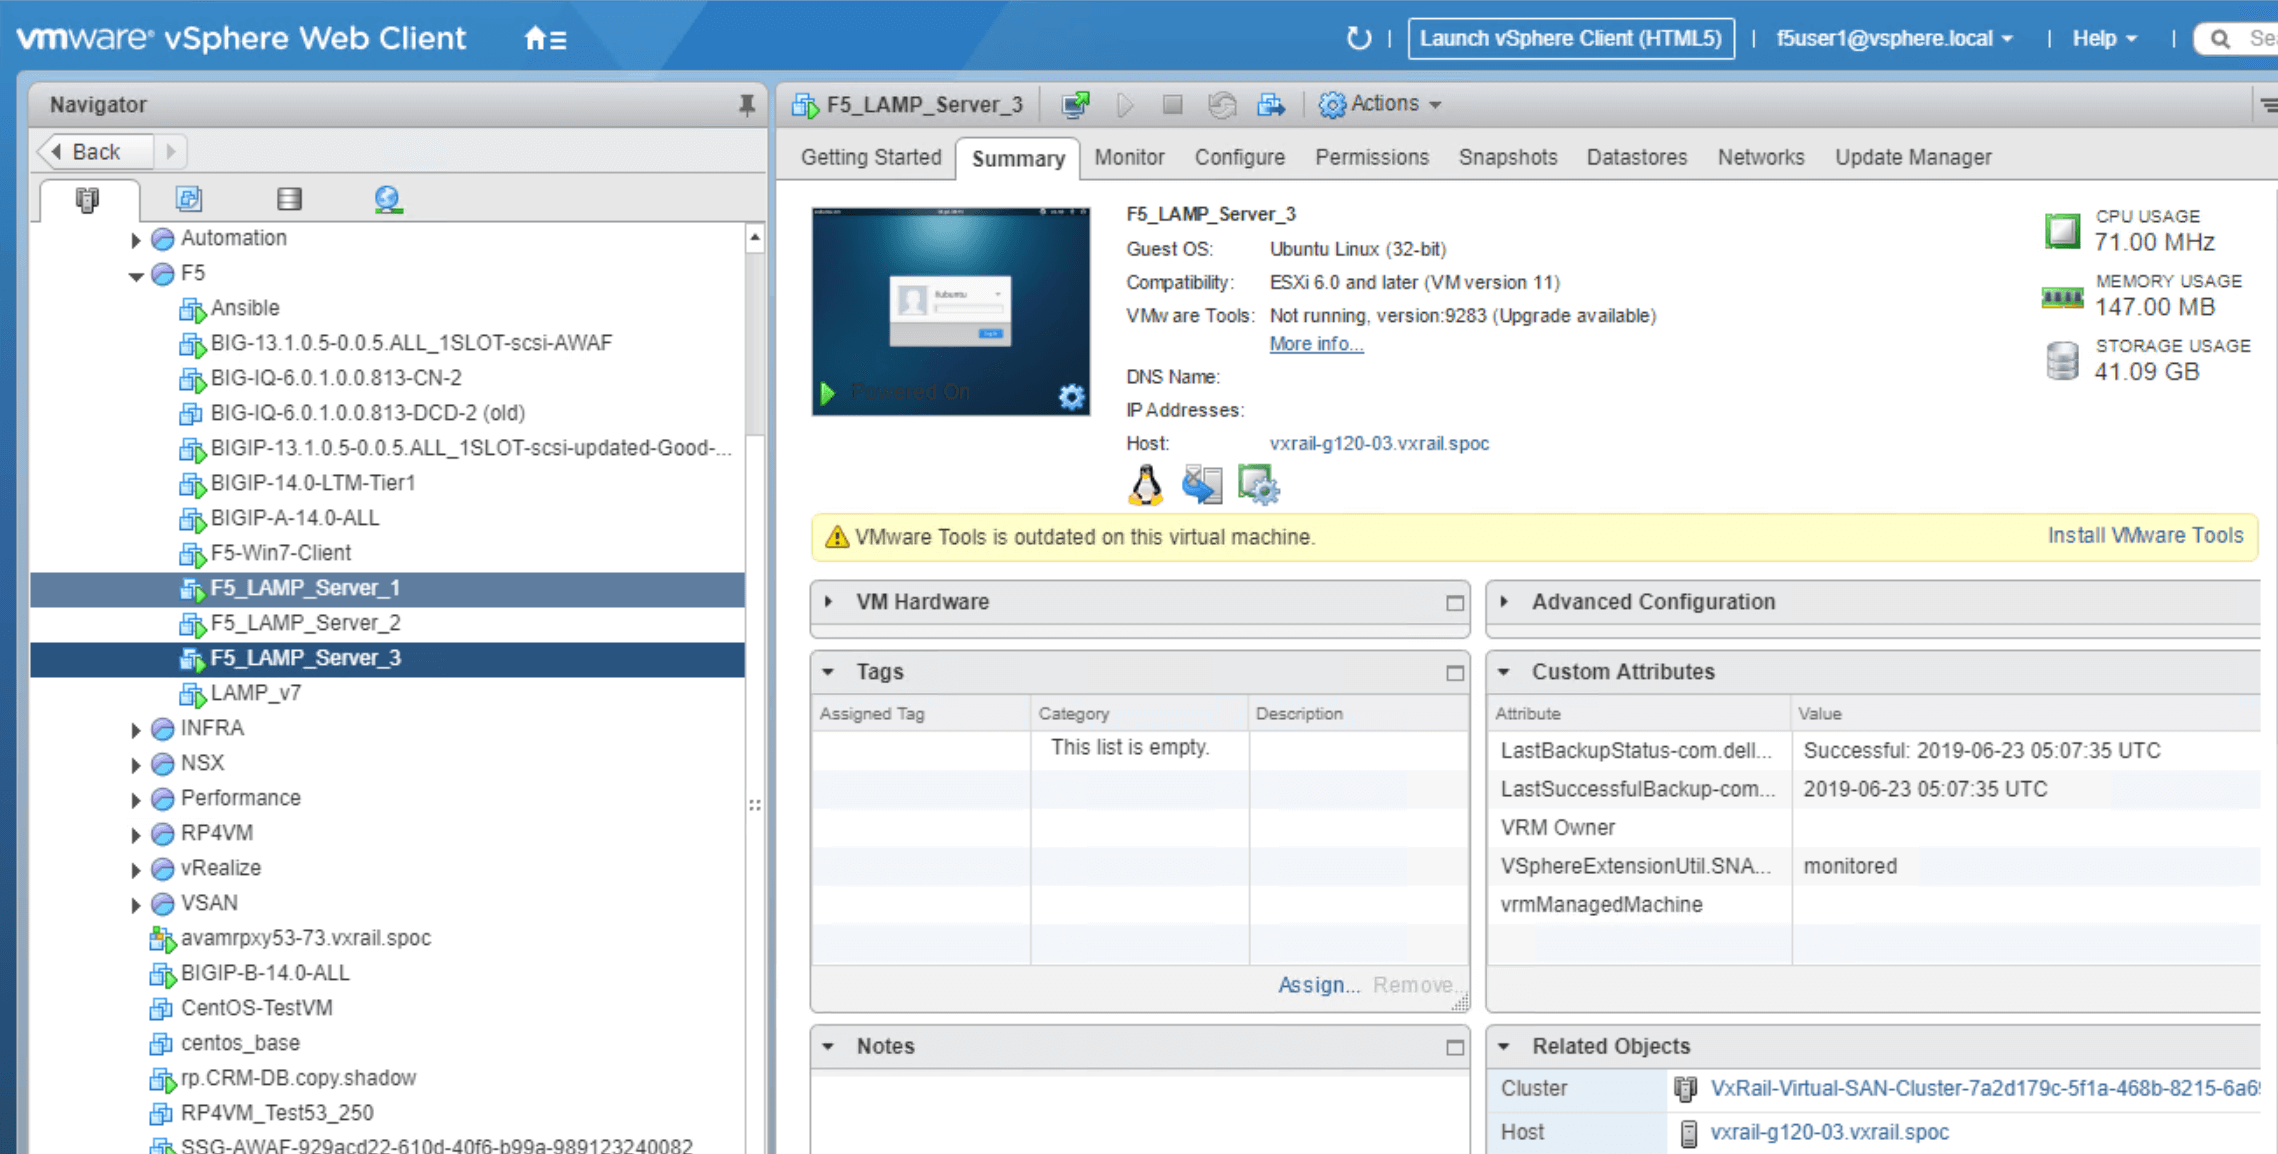Switch to Networking navigator view icon
This screenshot has width=2278, height=1154.
388,199
